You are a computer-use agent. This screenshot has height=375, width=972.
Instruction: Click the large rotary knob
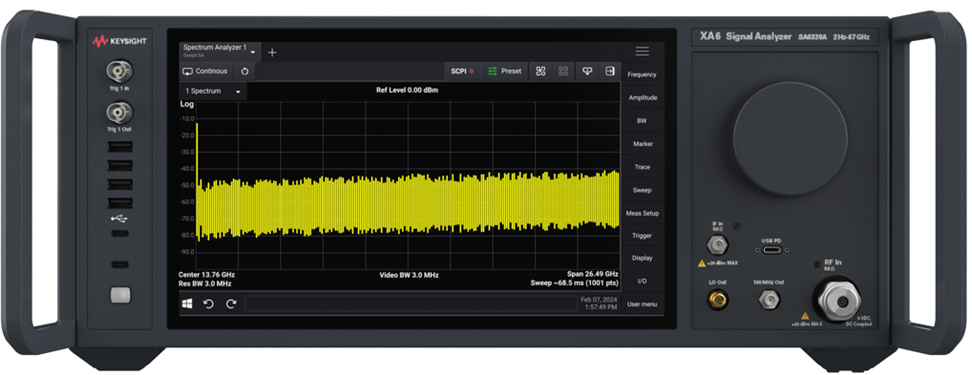click(790, 139)
